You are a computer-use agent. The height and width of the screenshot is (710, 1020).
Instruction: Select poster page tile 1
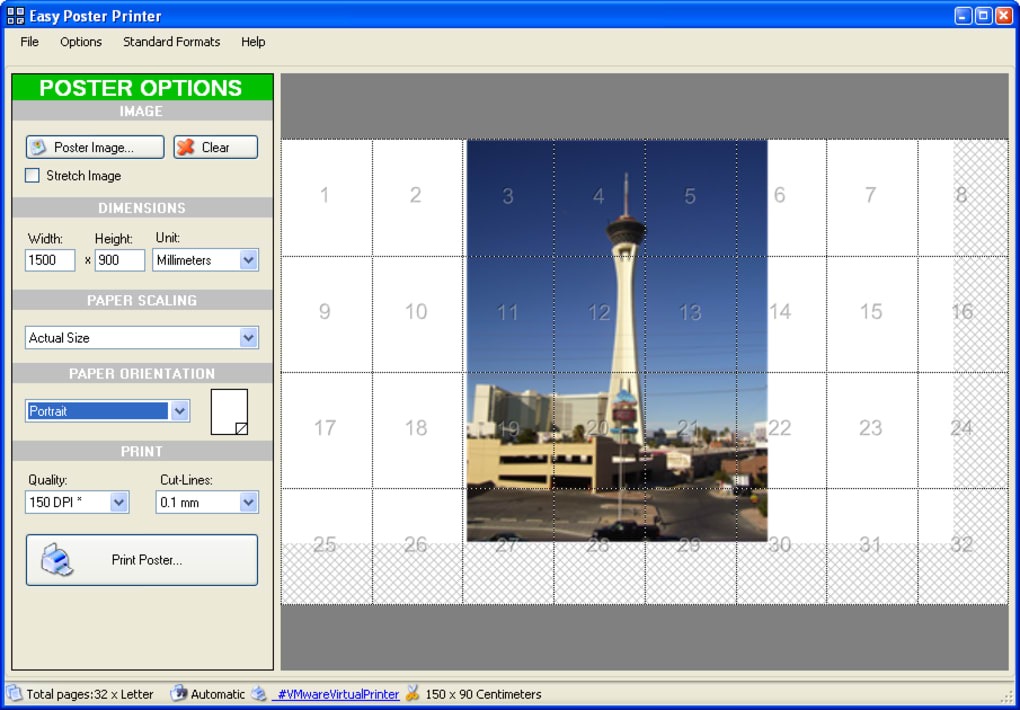click(327, 197)
